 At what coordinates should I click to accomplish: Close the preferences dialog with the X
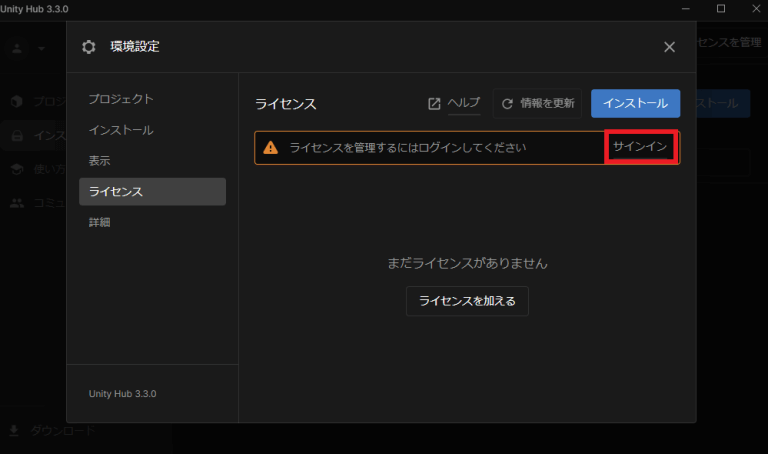click(669, 47)
